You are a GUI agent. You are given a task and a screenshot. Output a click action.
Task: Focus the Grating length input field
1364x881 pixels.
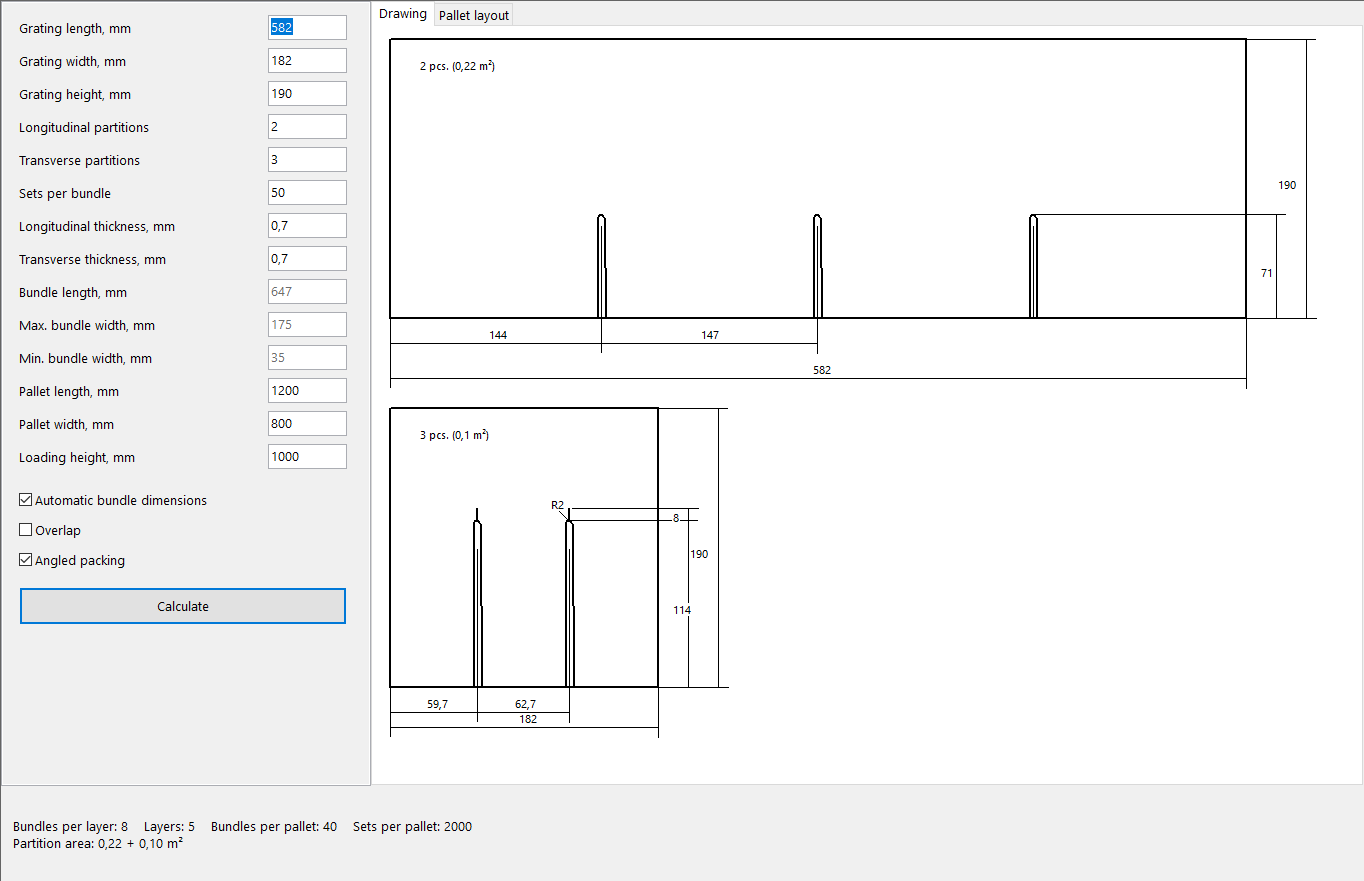pyautogui.click(x=307, y=28)
